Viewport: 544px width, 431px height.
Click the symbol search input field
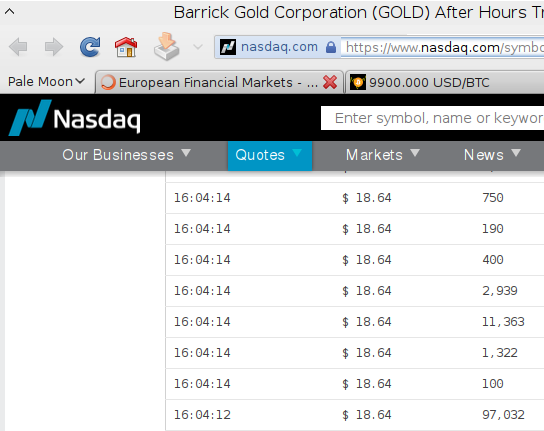point(432,118)
